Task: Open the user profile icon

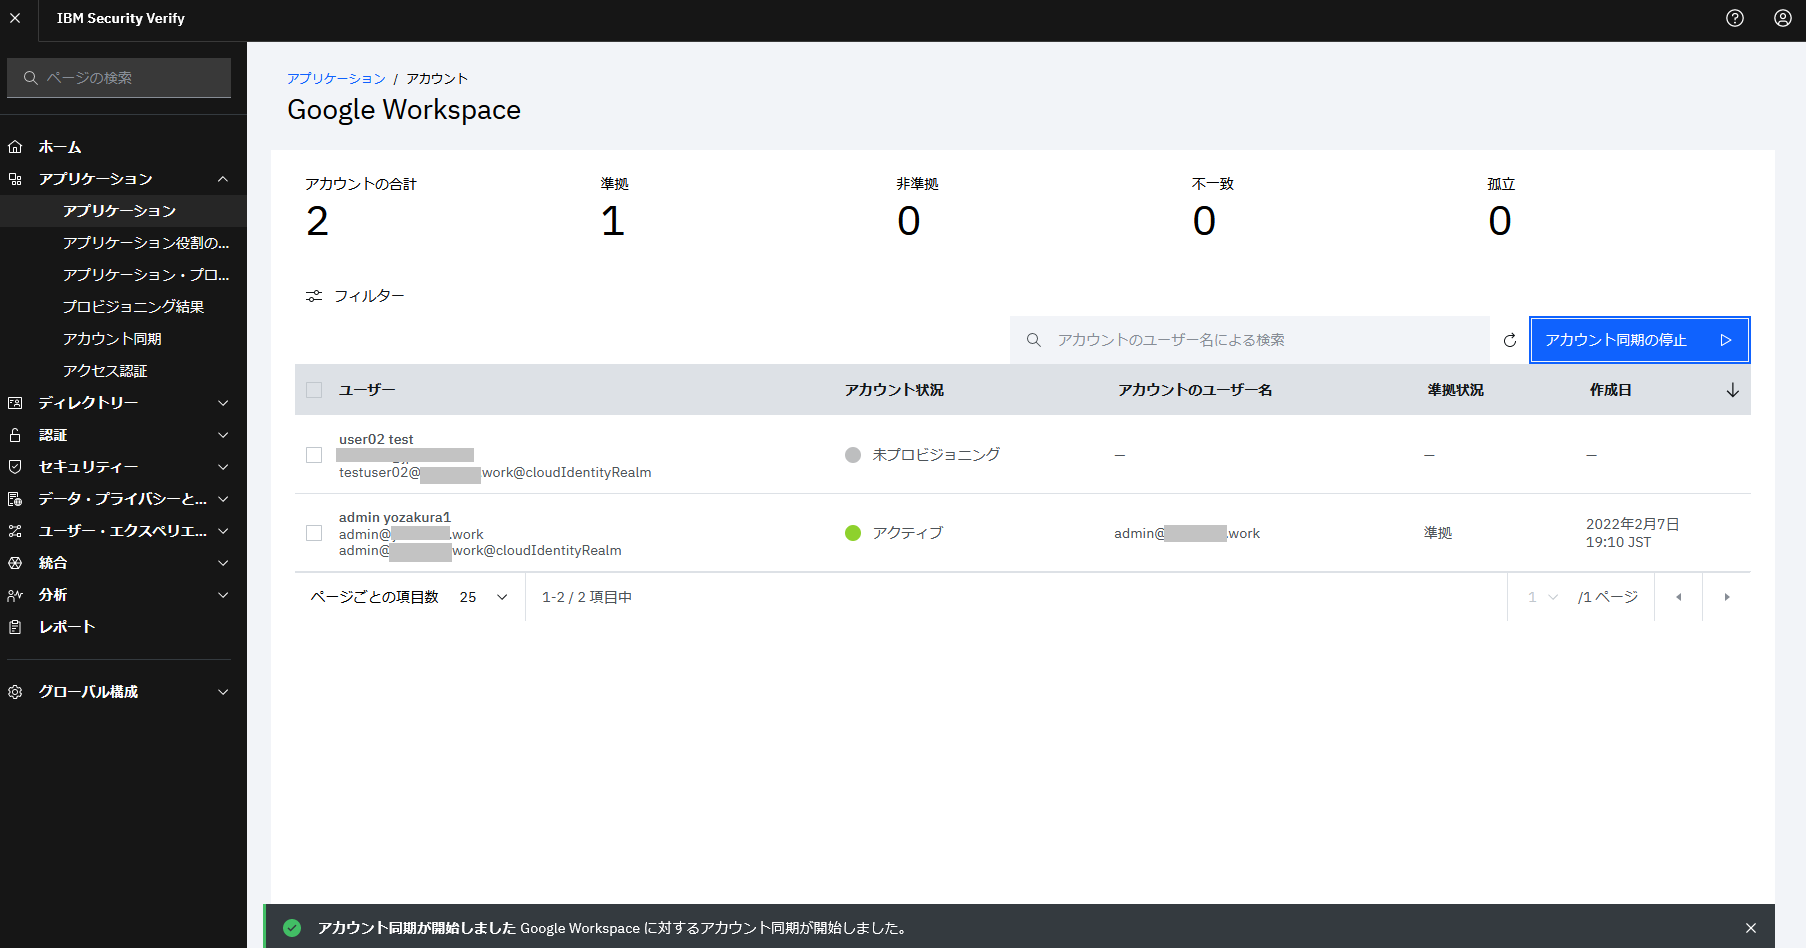Action: (1783, 18)
